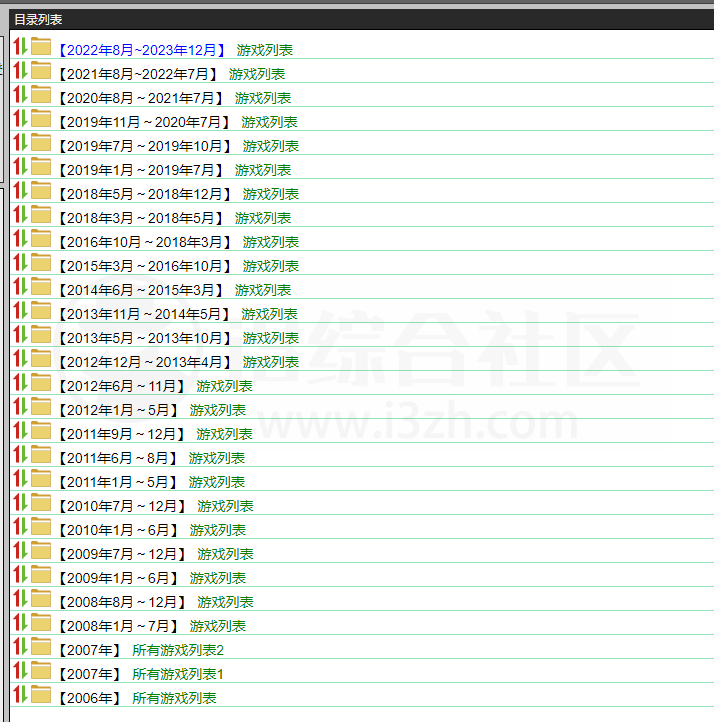The height and width of the screenshot is (722, 714).
Task: Open 【2020年8月～2021年7月】游戏列表 link
Action: (x=175, y=98)
